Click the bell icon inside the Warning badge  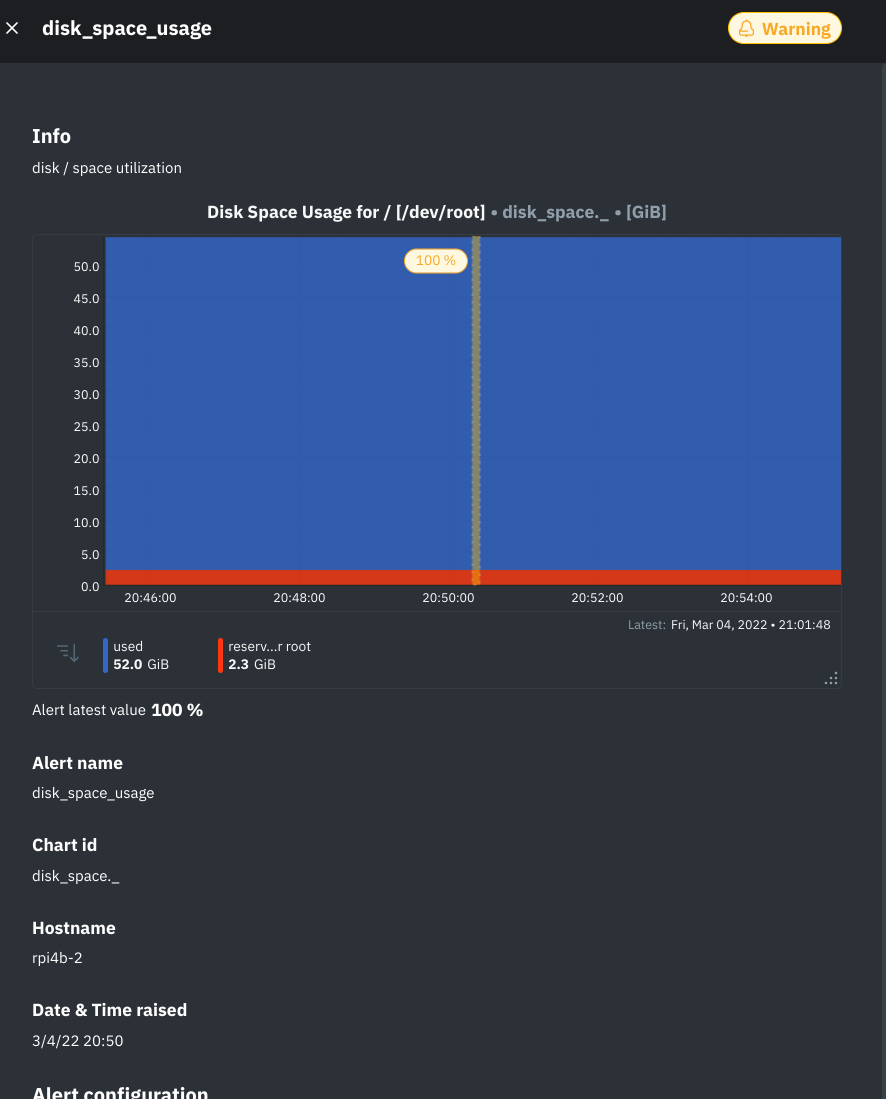pyautogui.click(x=747, y=29)
